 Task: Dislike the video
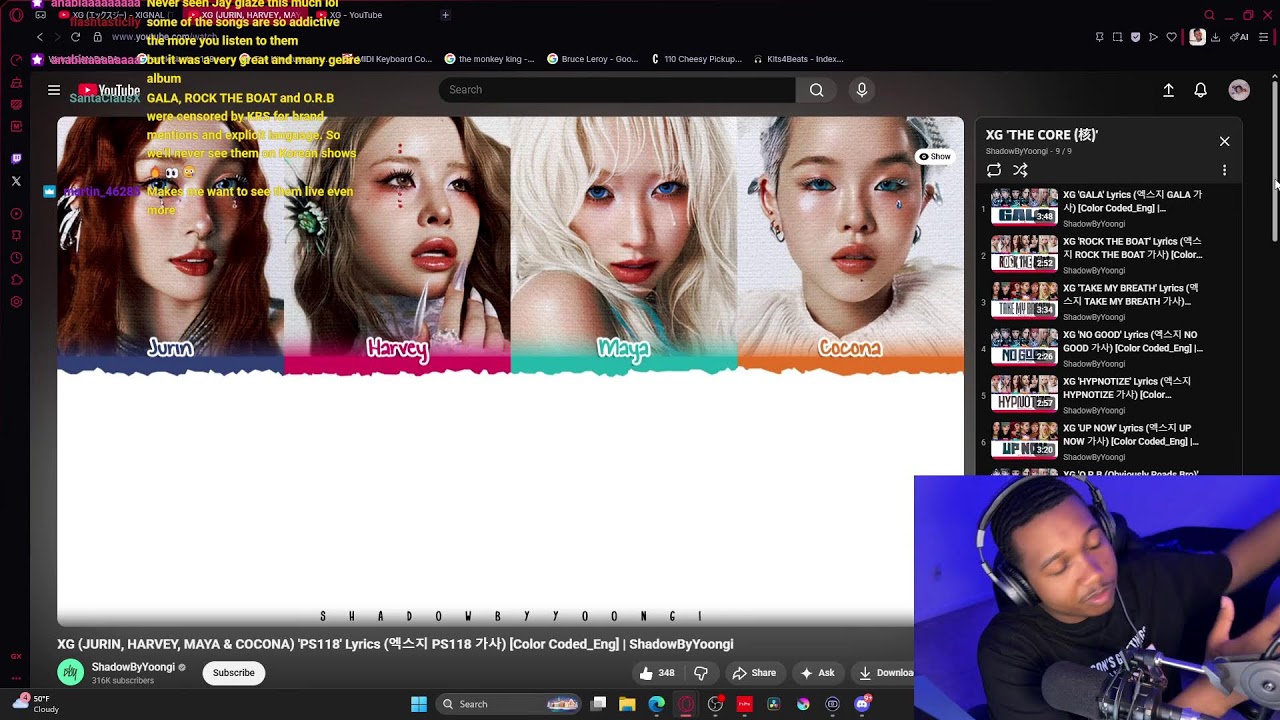pos(701,673)
